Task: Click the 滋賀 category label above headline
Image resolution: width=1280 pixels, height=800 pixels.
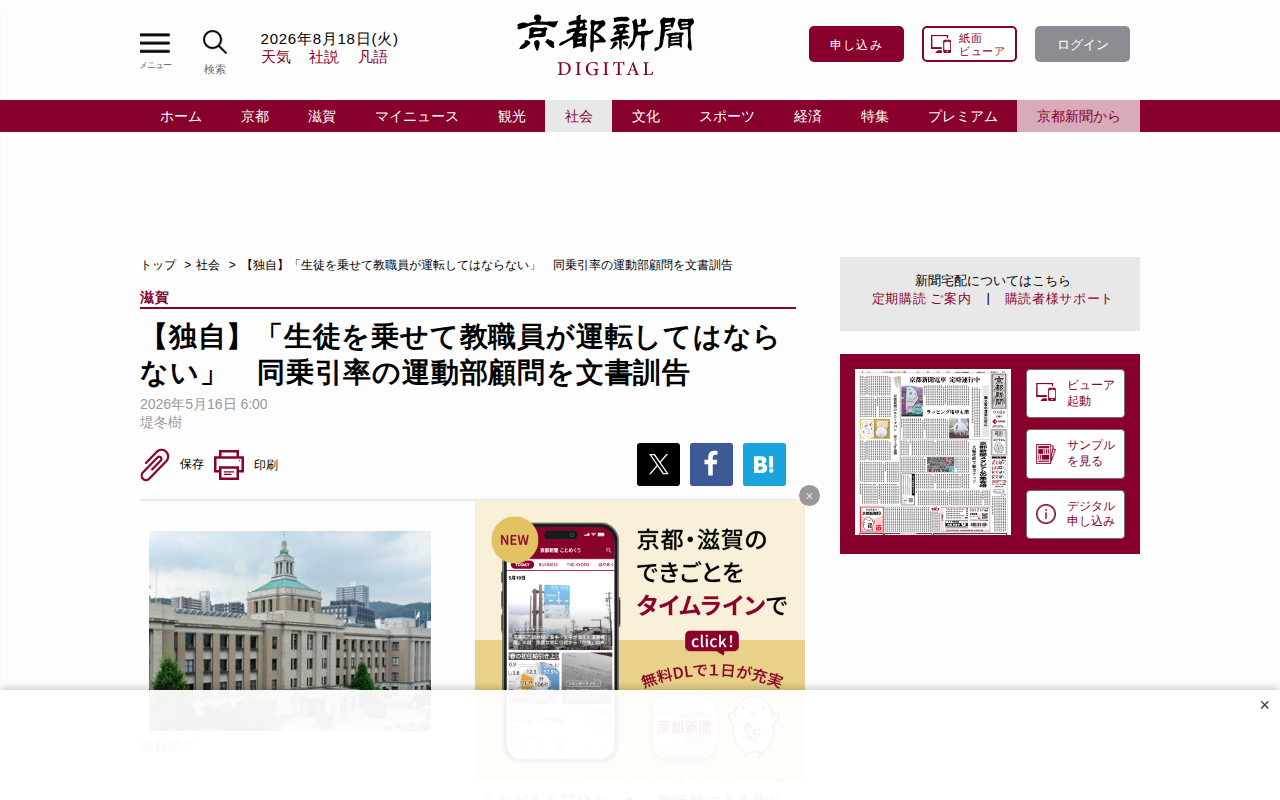Action: 154,297
